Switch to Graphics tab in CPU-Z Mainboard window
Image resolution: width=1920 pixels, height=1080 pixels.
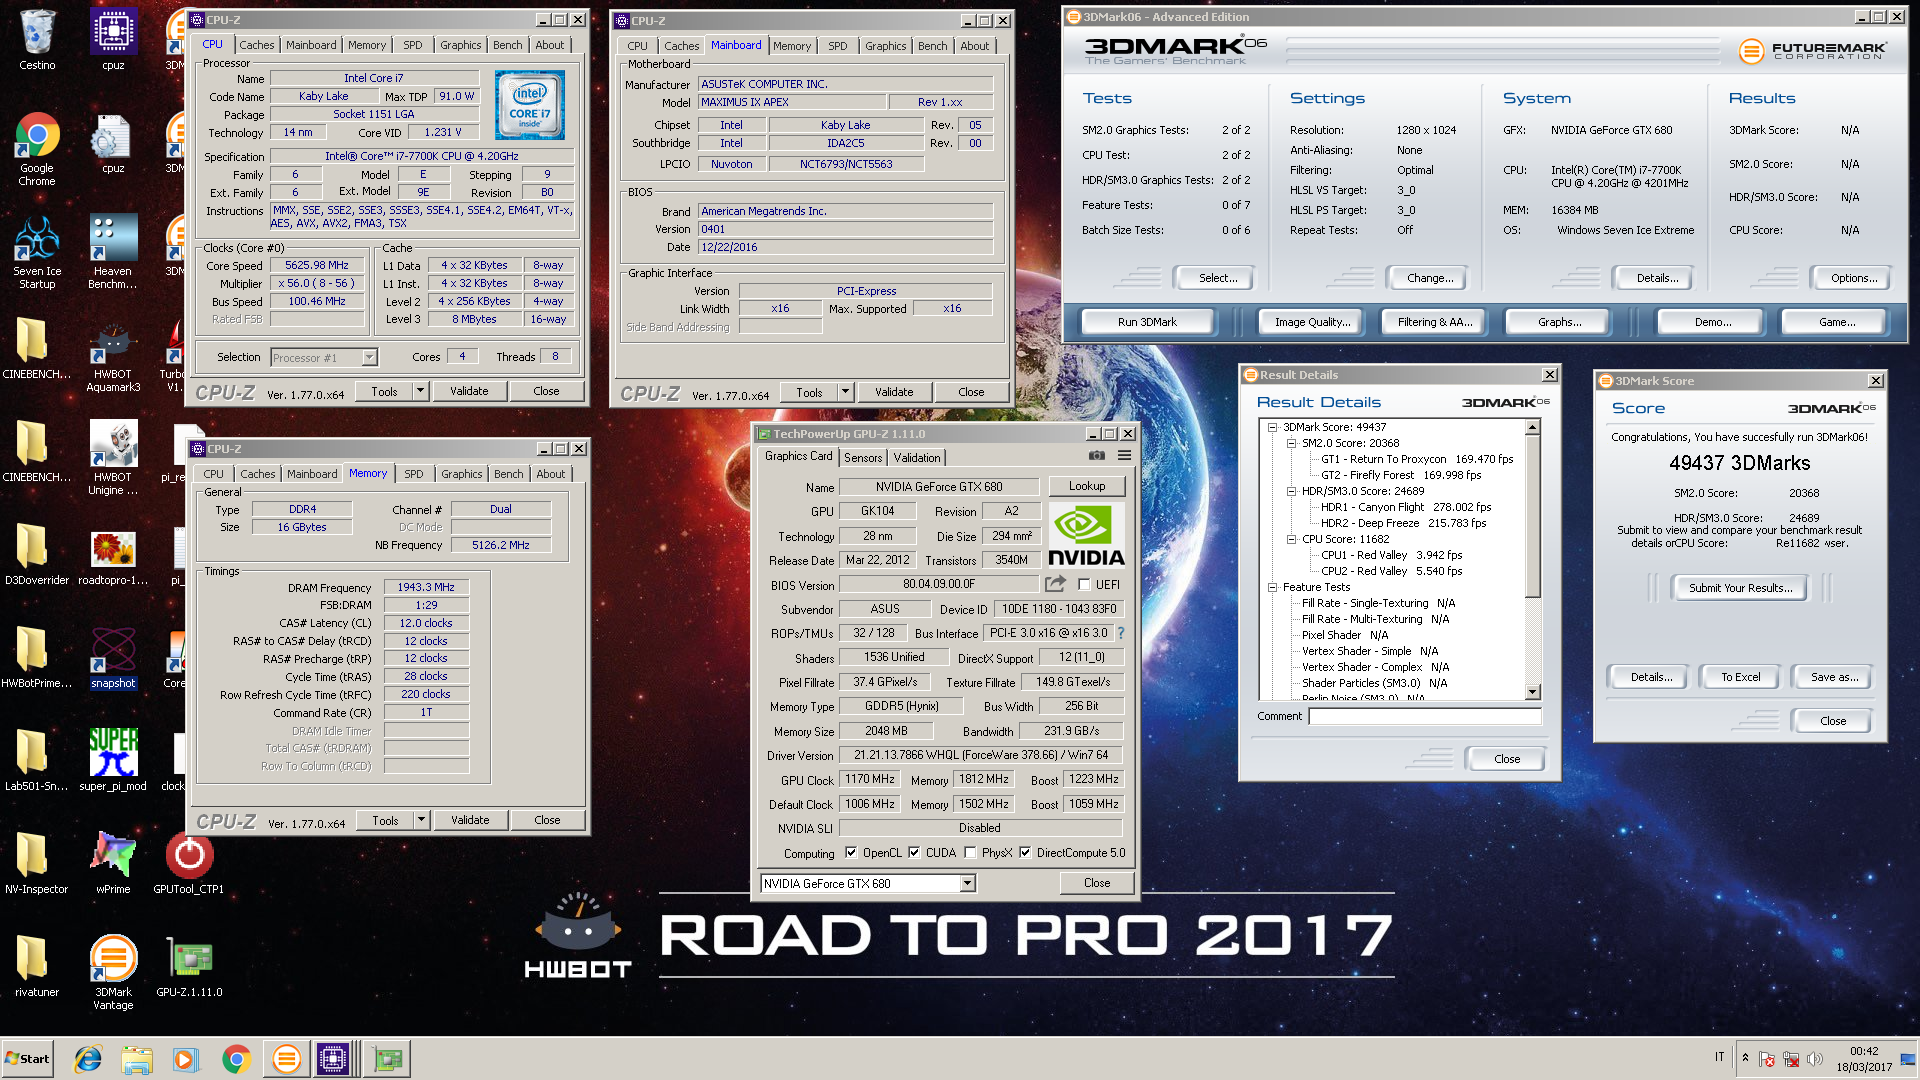tap(885, 46)
